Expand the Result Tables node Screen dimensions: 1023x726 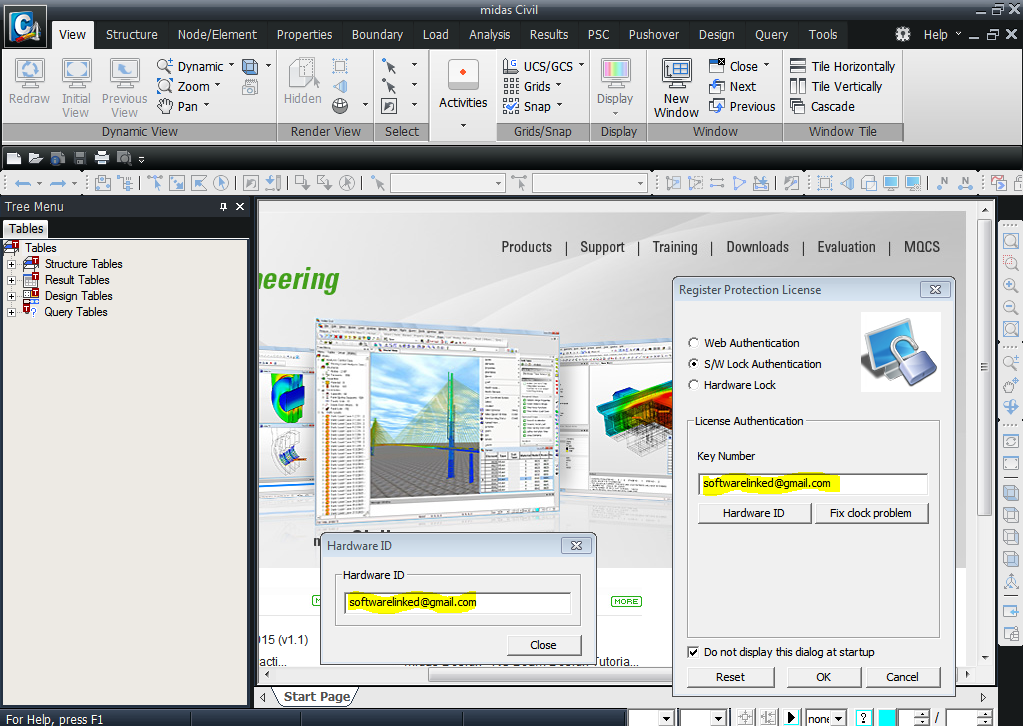click(11, 280)
